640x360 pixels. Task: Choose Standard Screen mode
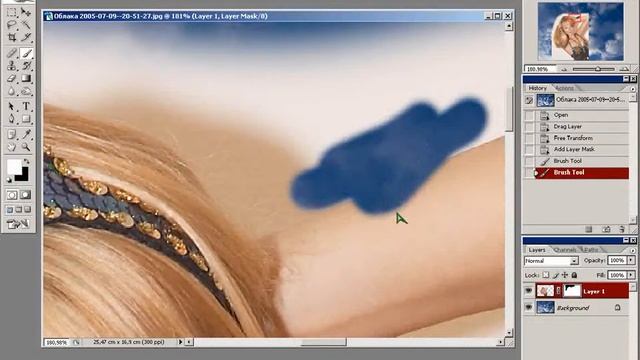tap(10, 209)
